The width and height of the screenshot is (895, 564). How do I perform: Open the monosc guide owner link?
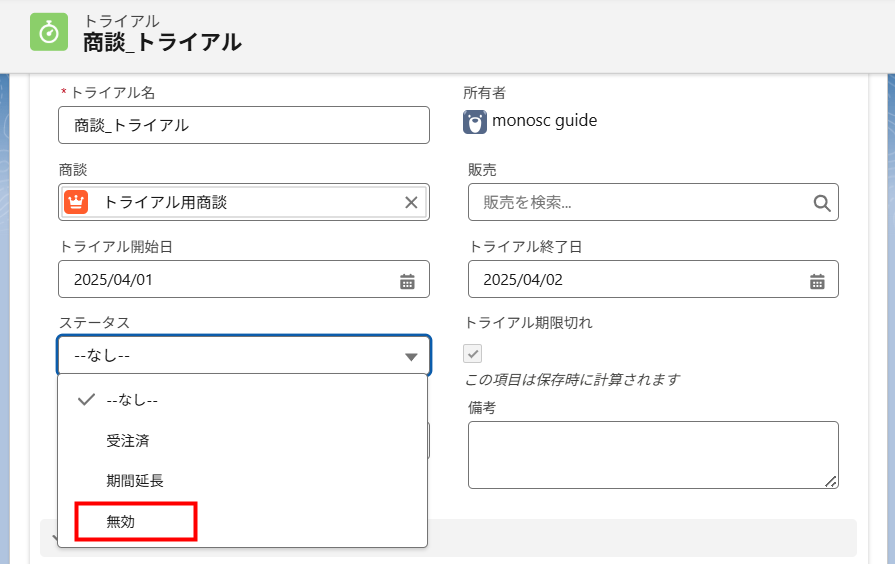(544, 121)
